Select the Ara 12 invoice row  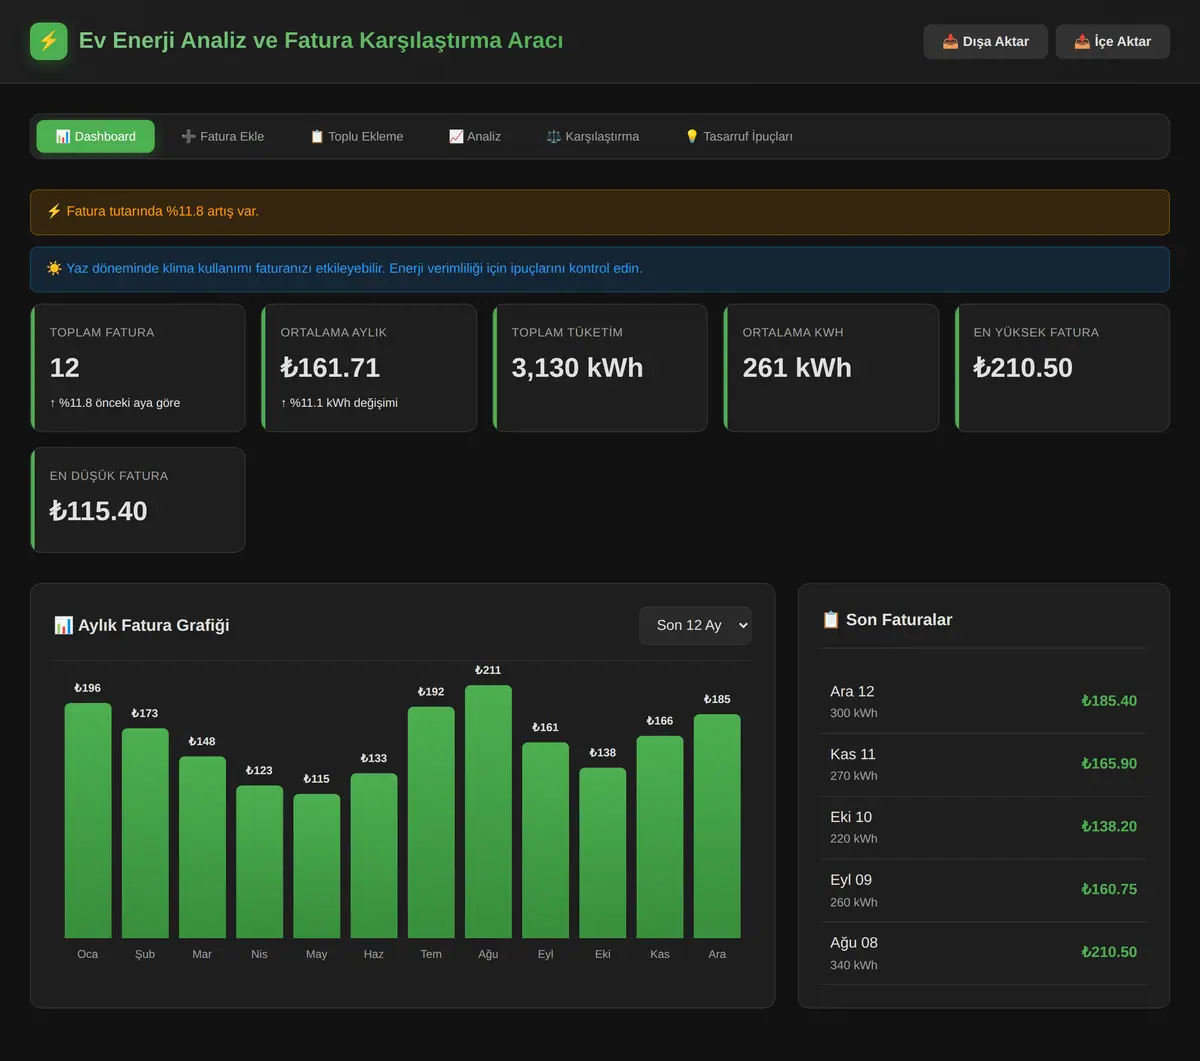[x=983, y=702]
